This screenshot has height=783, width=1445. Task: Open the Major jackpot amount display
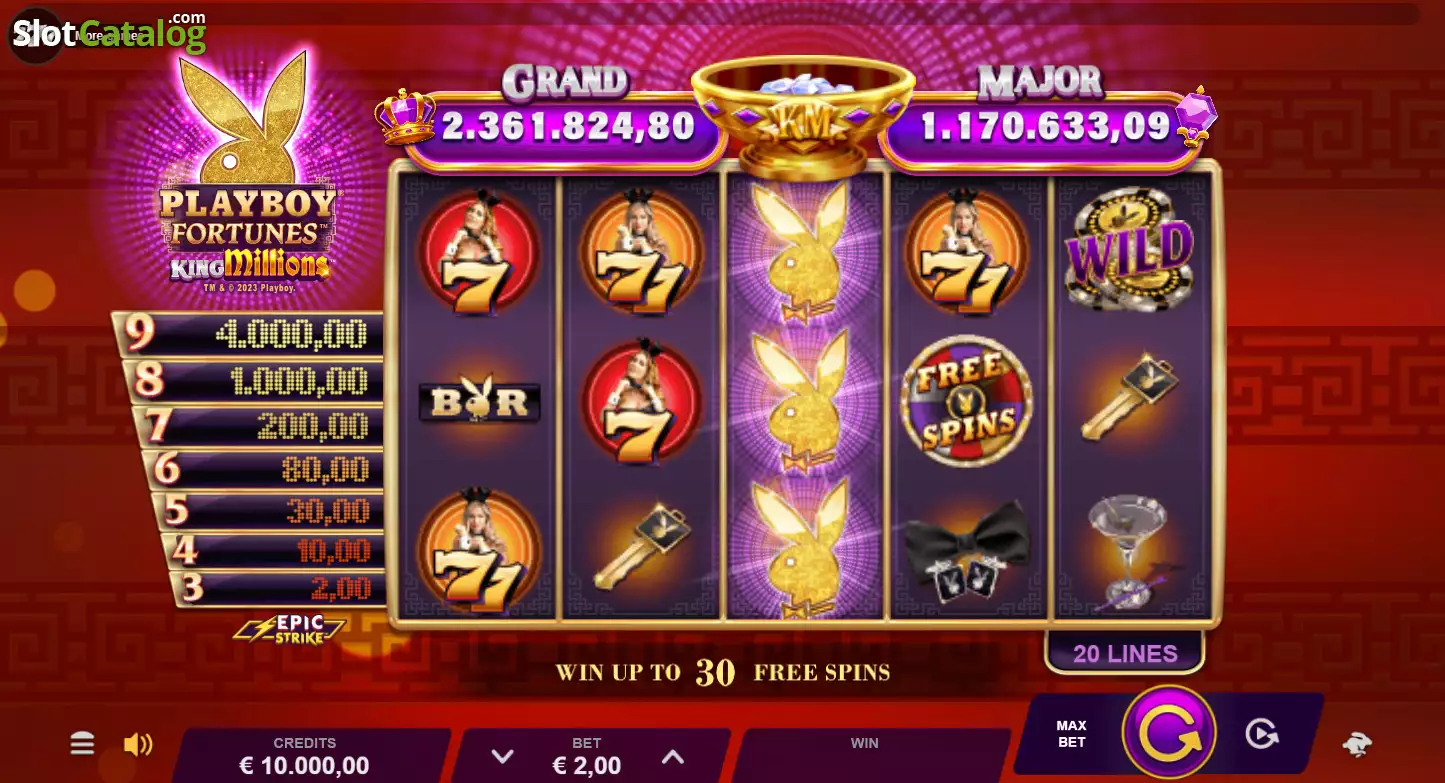tap(1045, 127)
